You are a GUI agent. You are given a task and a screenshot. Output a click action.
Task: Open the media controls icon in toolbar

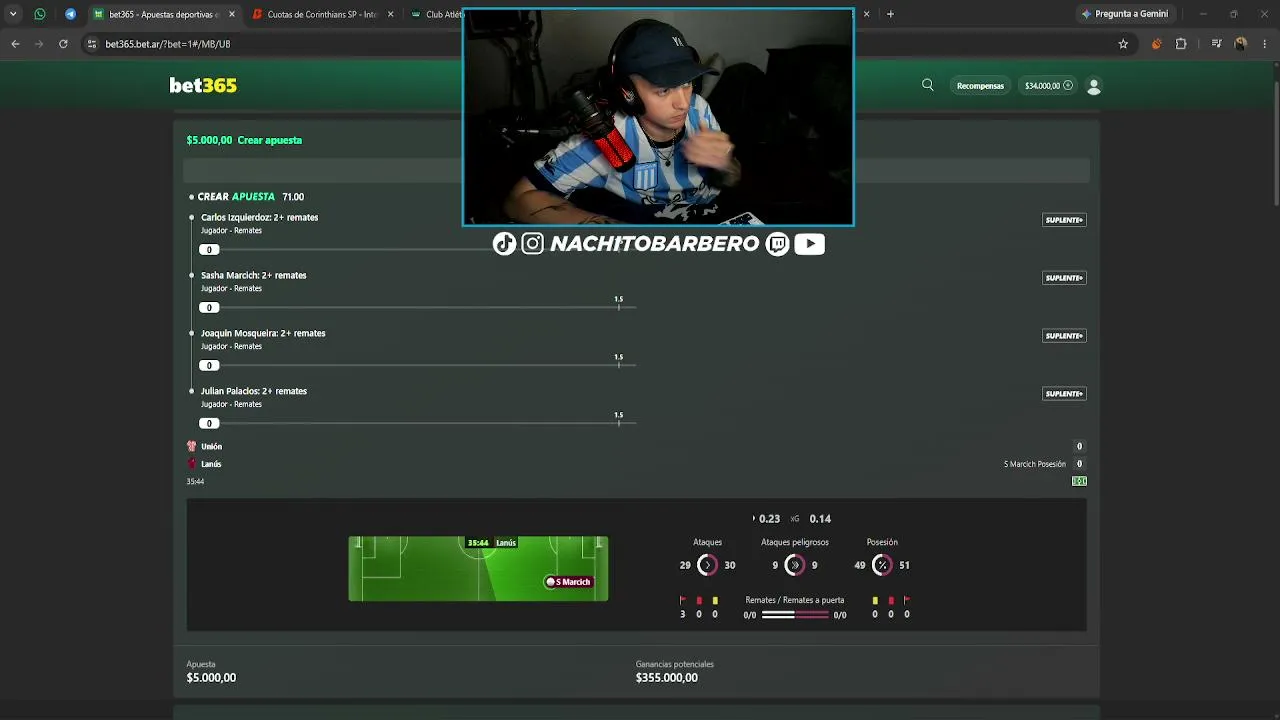pyautogui.click(x=1216, y=44)
